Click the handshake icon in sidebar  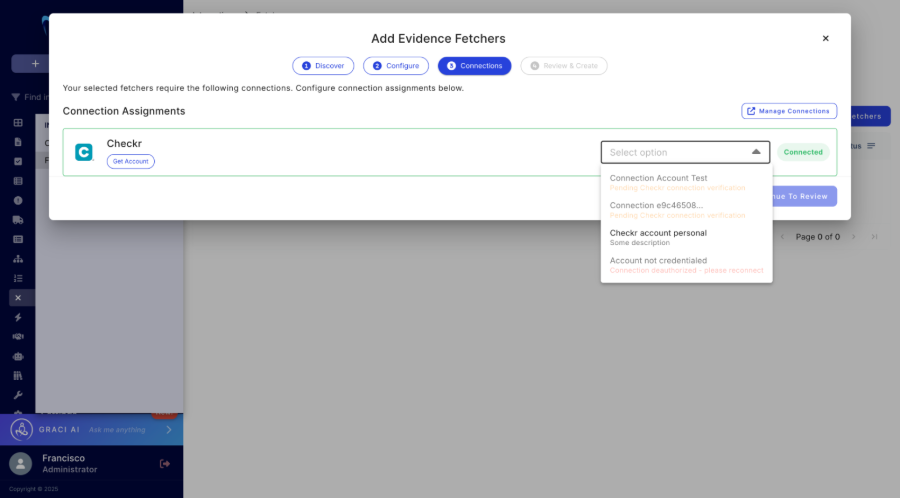(x=18, y=337)
